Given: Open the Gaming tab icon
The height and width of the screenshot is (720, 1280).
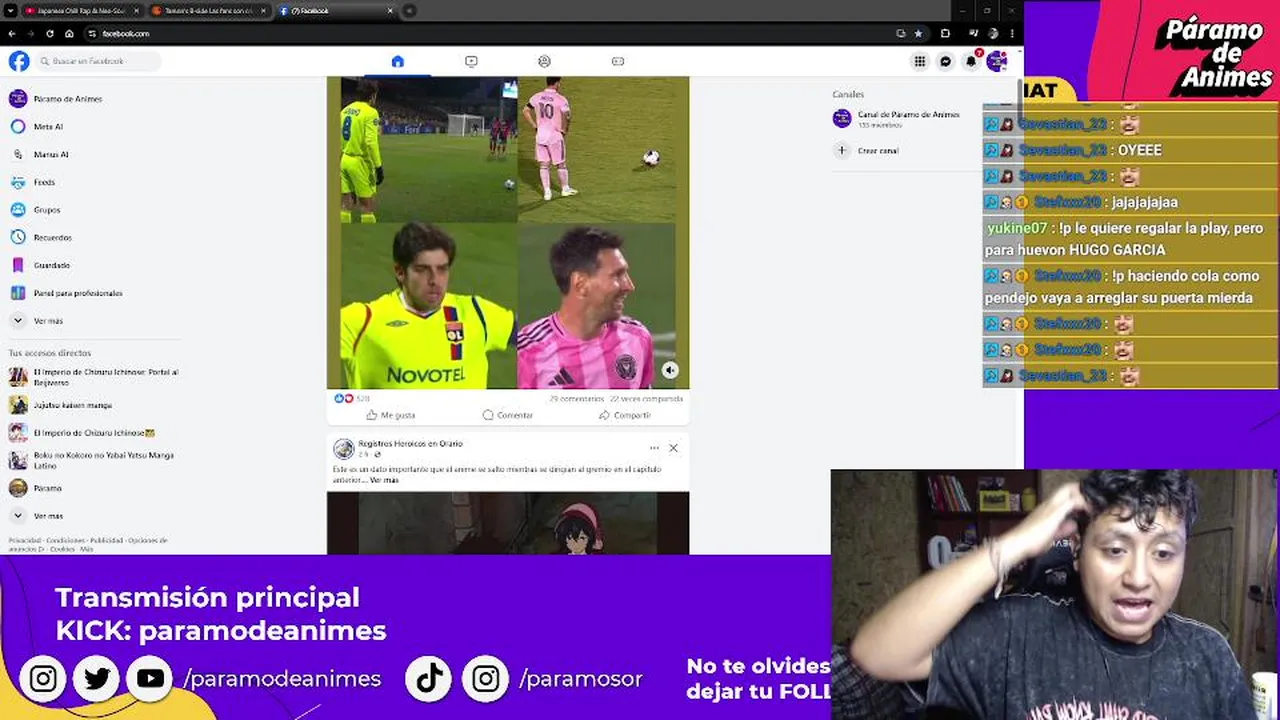Looking at the screenshot, I should click(x=618, y=61).
